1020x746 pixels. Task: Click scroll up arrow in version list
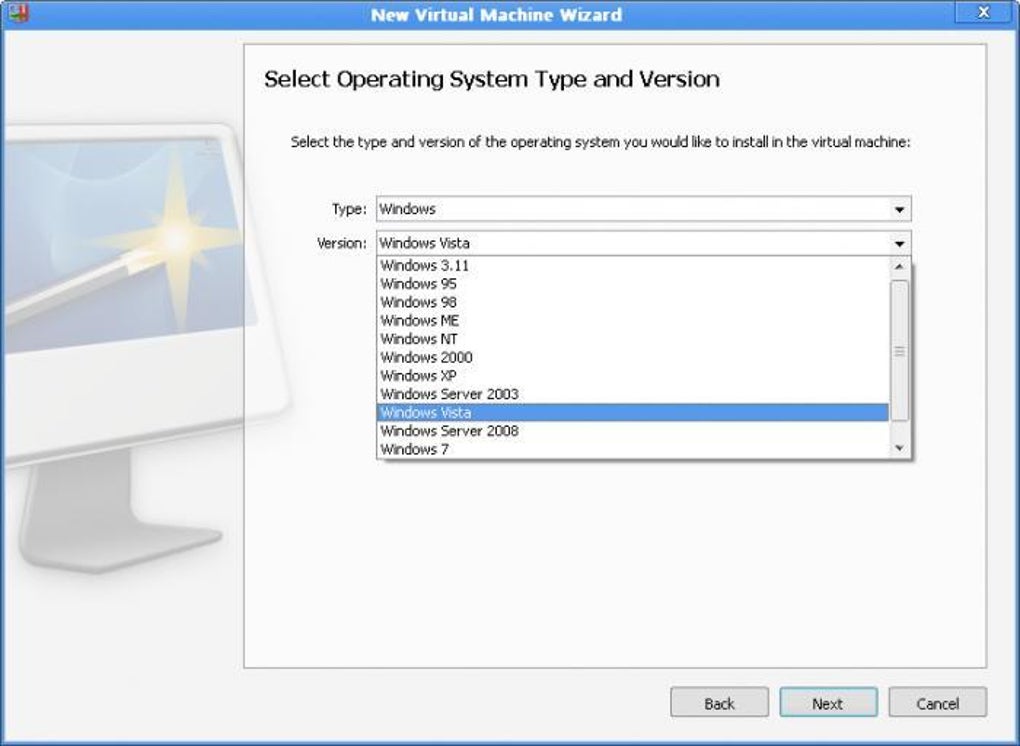coord(899,267)
